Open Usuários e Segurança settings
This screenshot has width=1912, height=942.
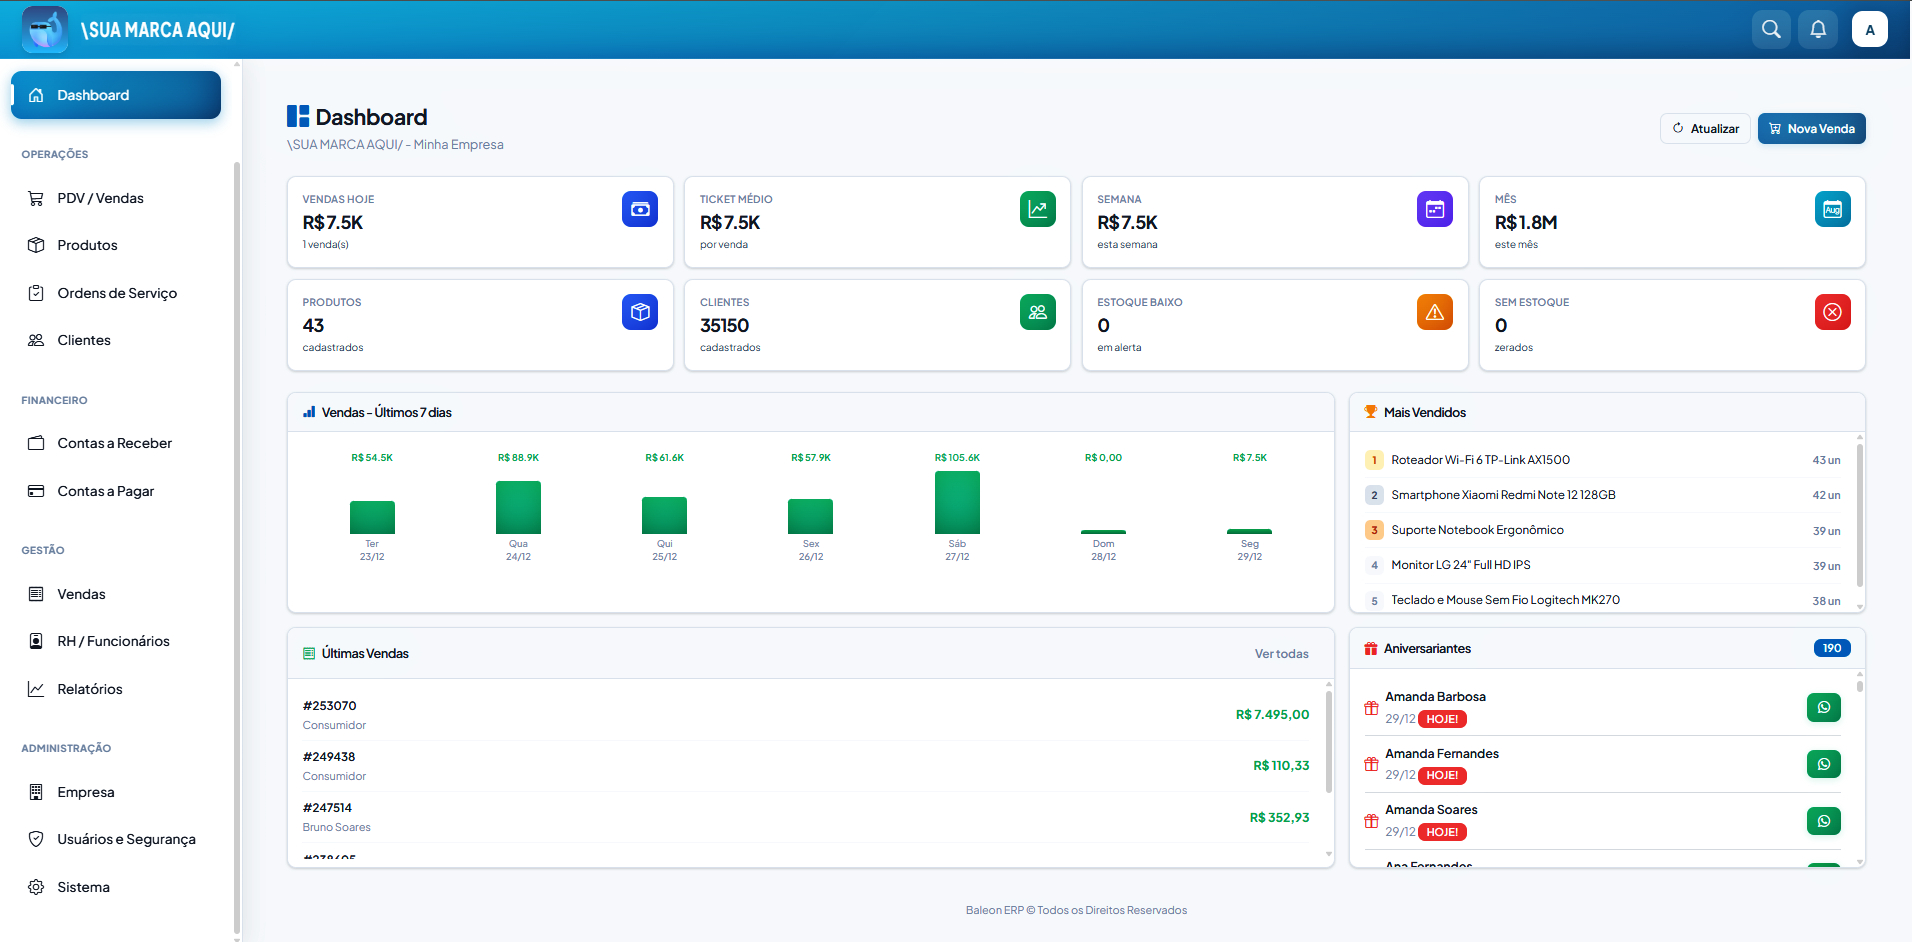coord(126,839)
